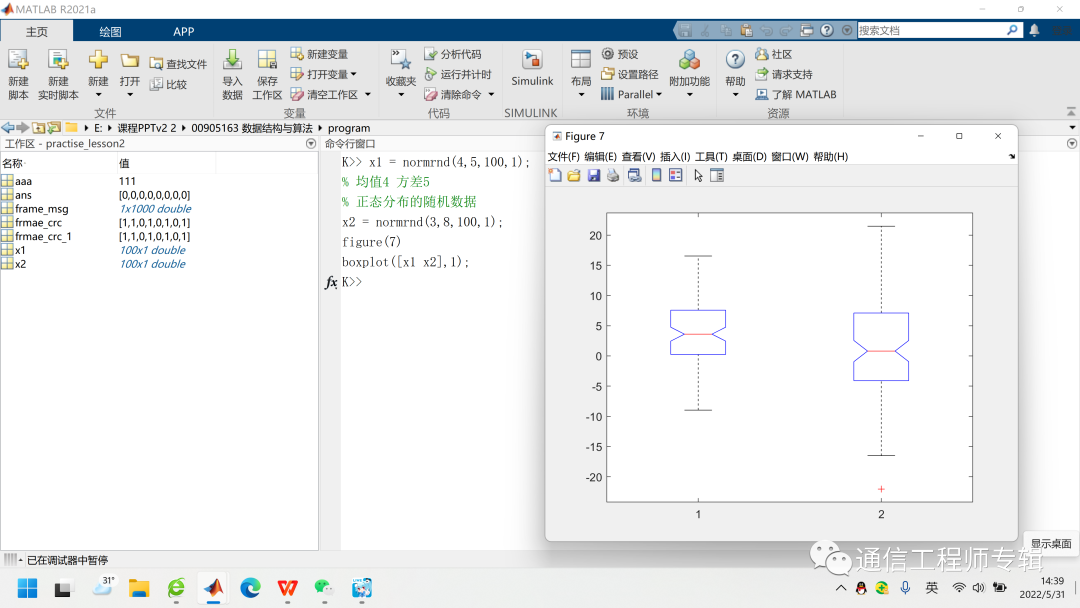The image size is (1080, 608).
Task: Click insert colorbar icon in Figure 7
Action: pyautogui.click(x=656, y=176)
